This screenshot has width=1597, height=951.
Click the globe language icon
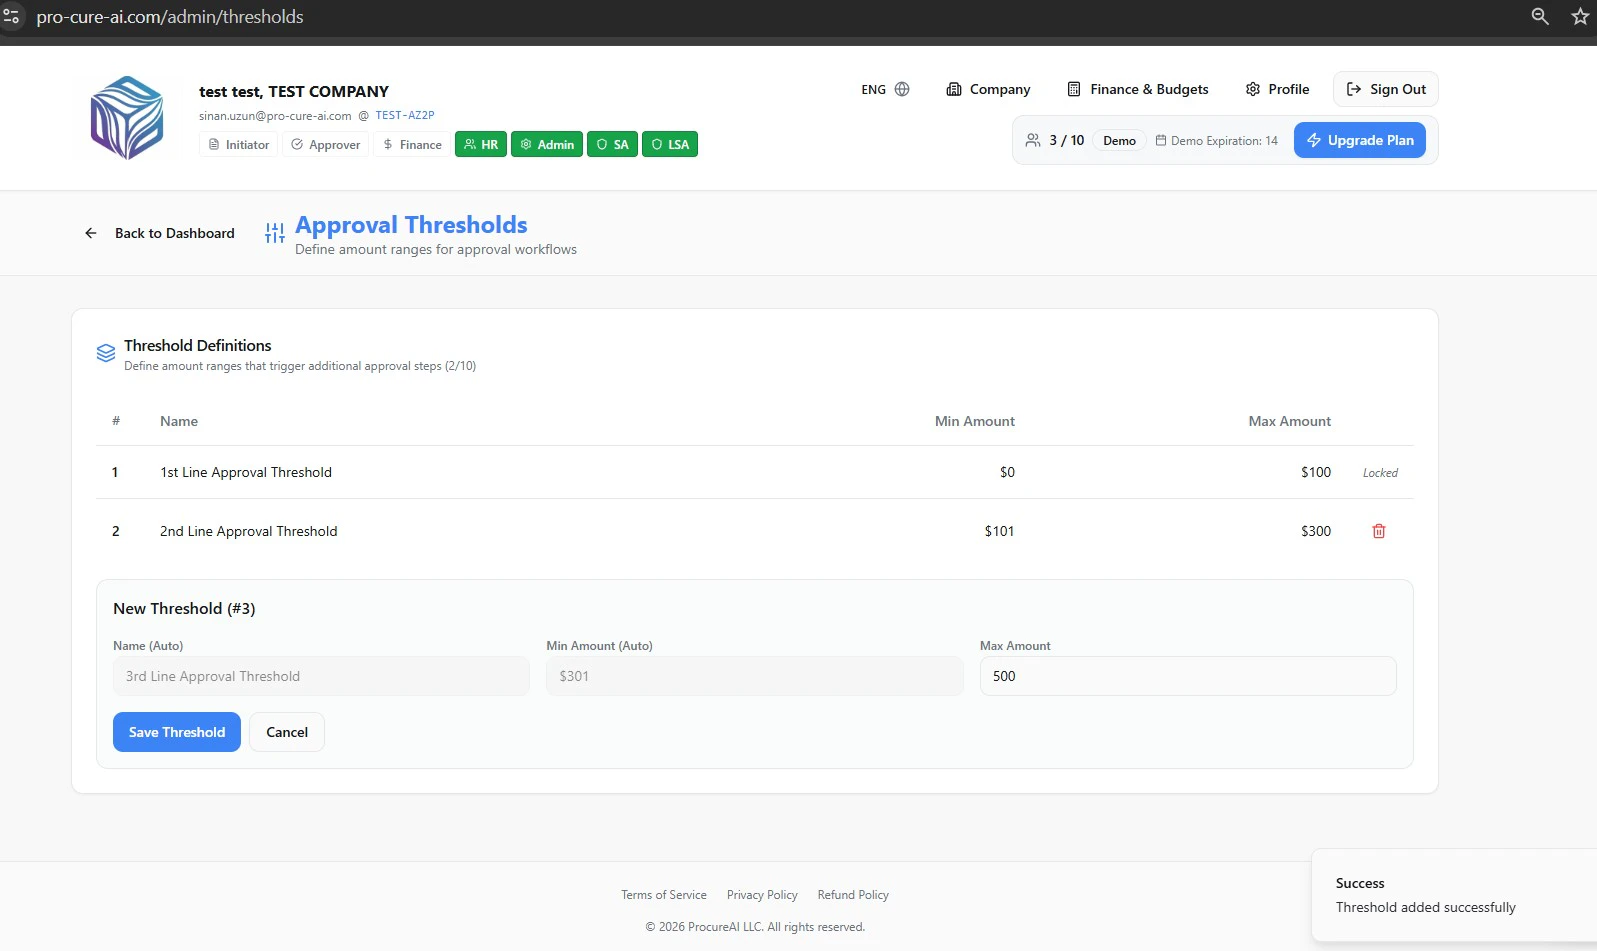[x=902, y=89]
